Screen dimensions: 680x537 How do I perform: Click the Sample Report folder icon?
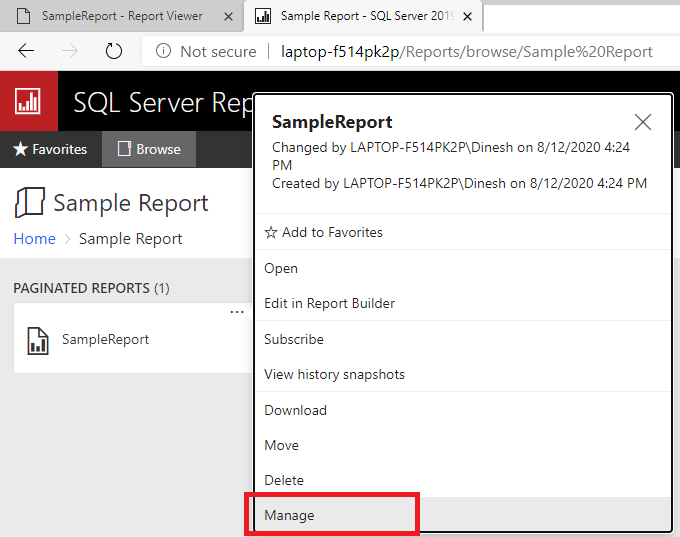tap(29, 203)
